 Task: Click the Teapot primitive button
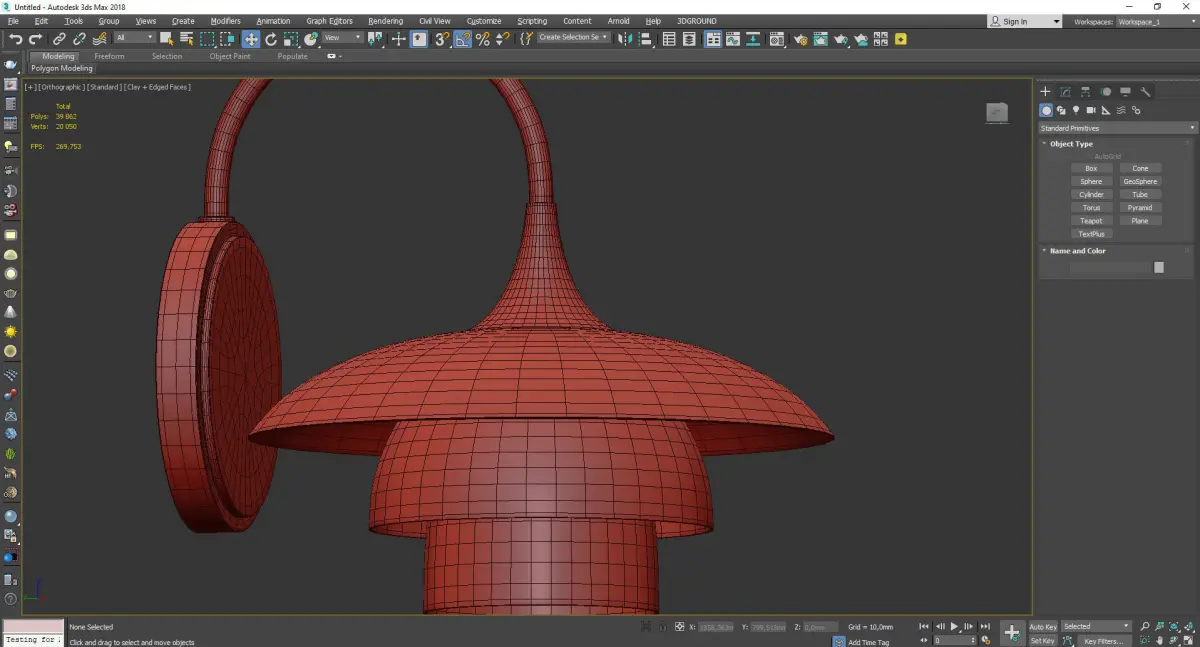point(1091,221)
